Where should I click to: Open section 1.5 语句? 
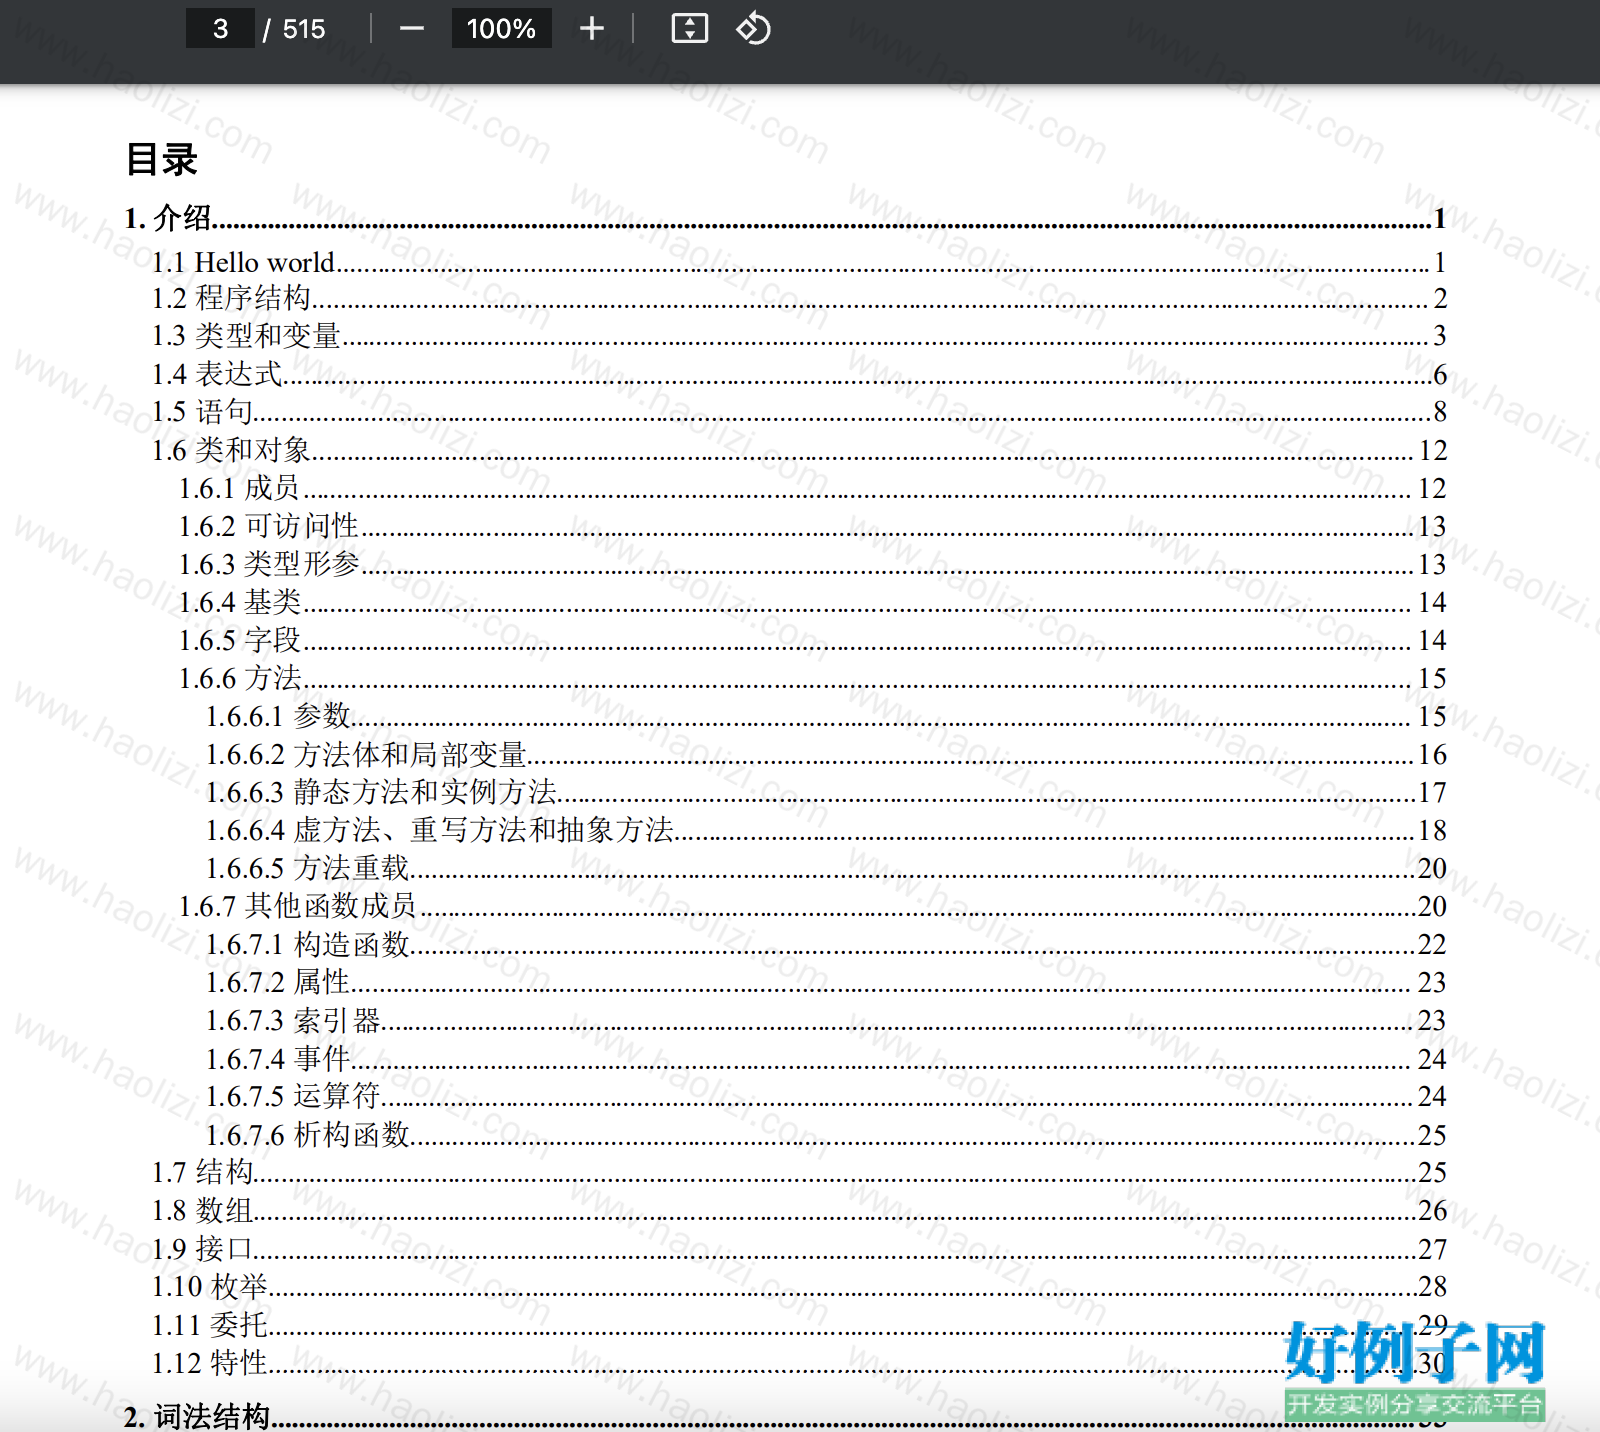(799, 412)
